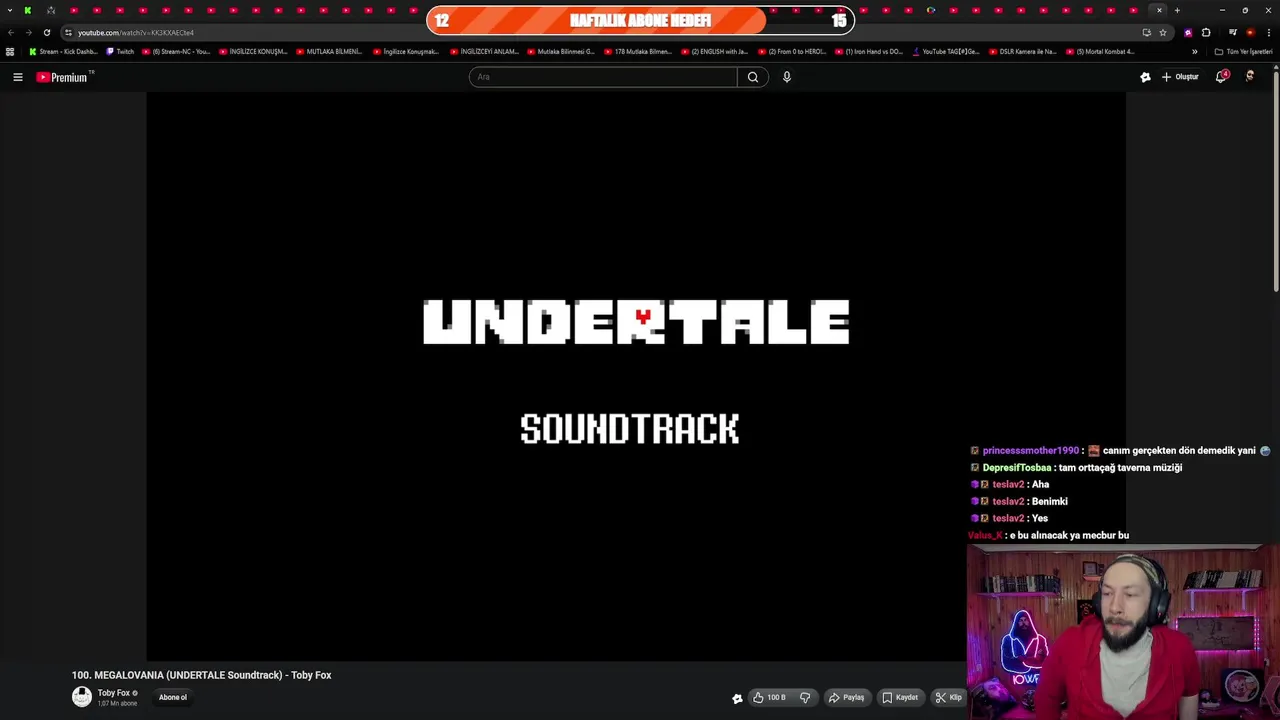This screenshot has height=720, width=1280.
Task: Close the active YouTube tab
Action: tap(1159, 10)
